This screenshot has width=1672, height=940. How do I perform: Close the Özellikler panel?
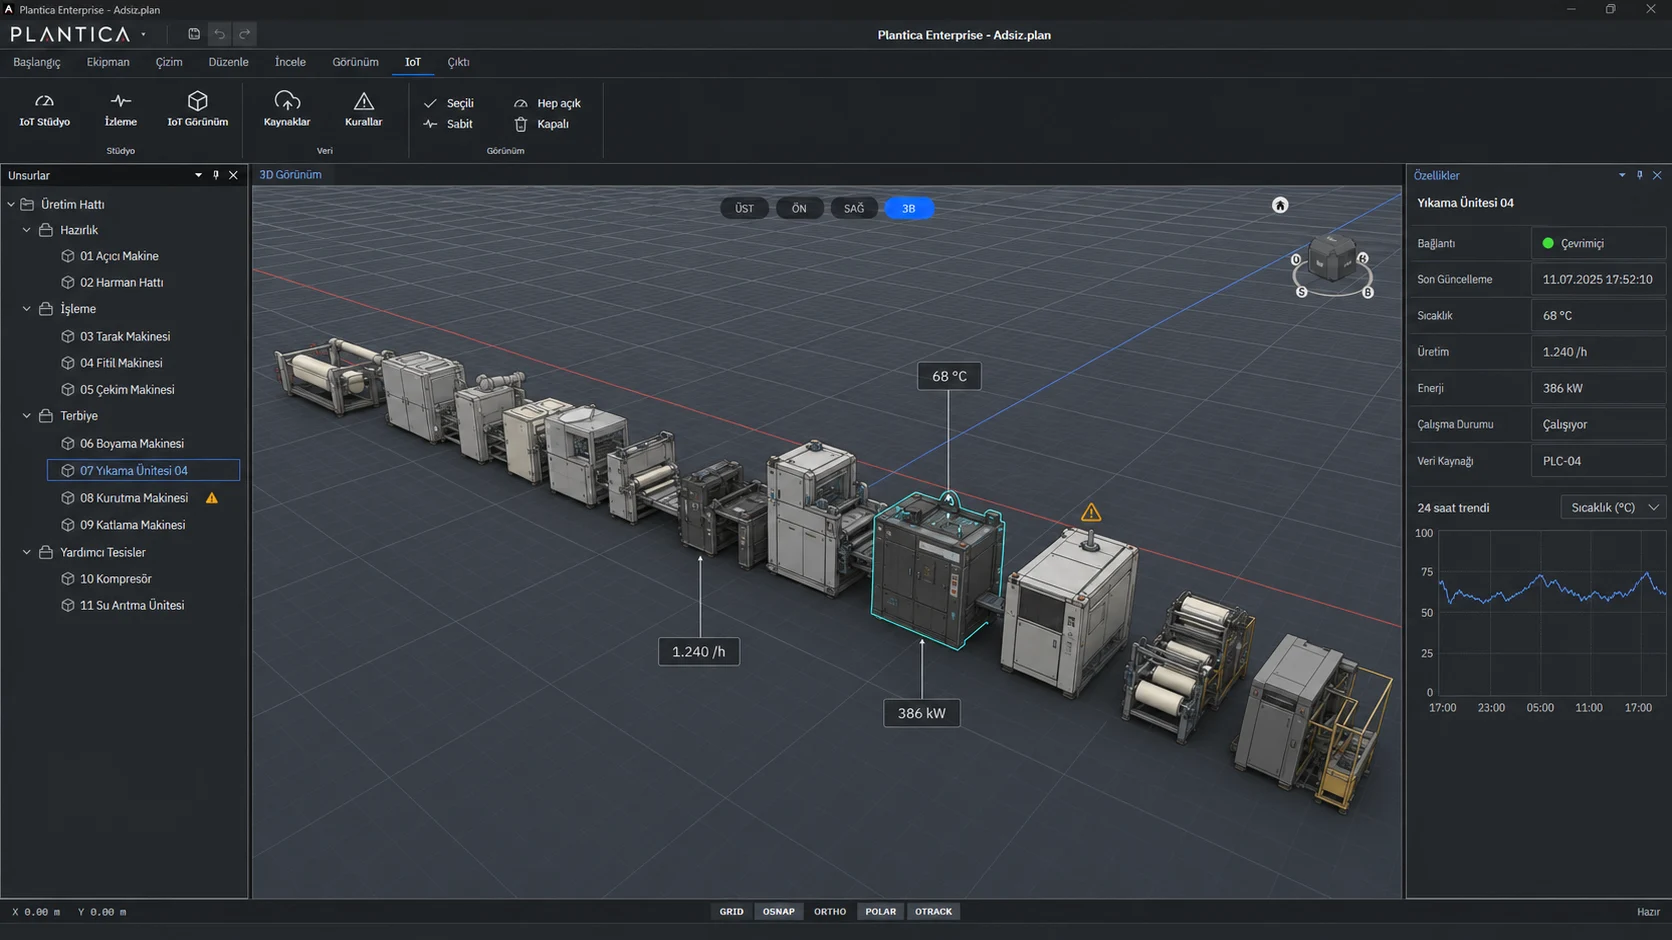tap(1657, 175)
